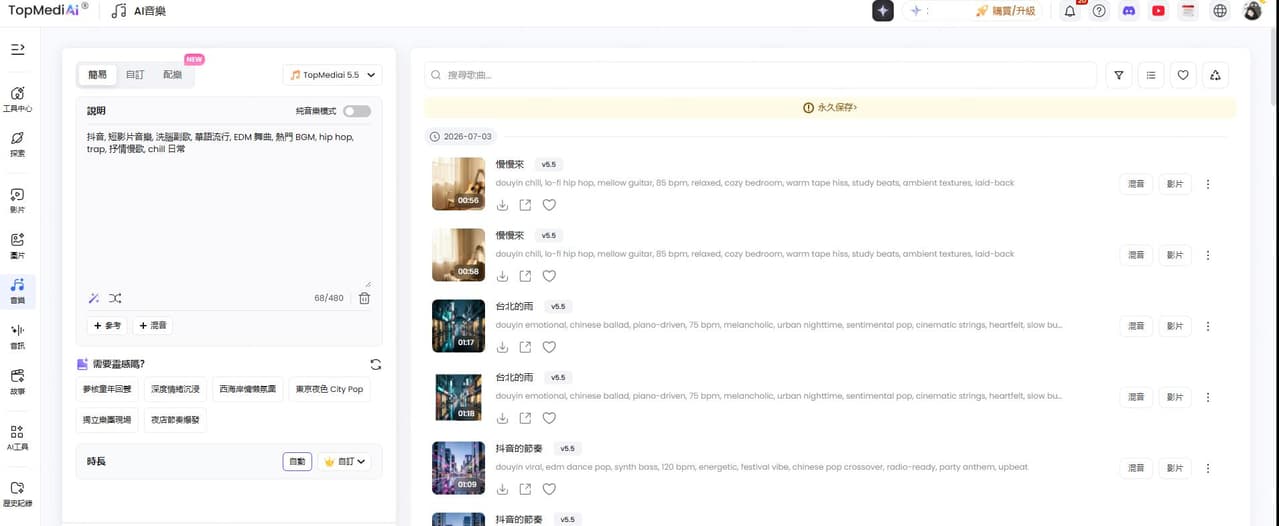Open the user avatar in the header
This screenshot has width=1279, height=526.
pyautogui.click(x=1253, y=11)
